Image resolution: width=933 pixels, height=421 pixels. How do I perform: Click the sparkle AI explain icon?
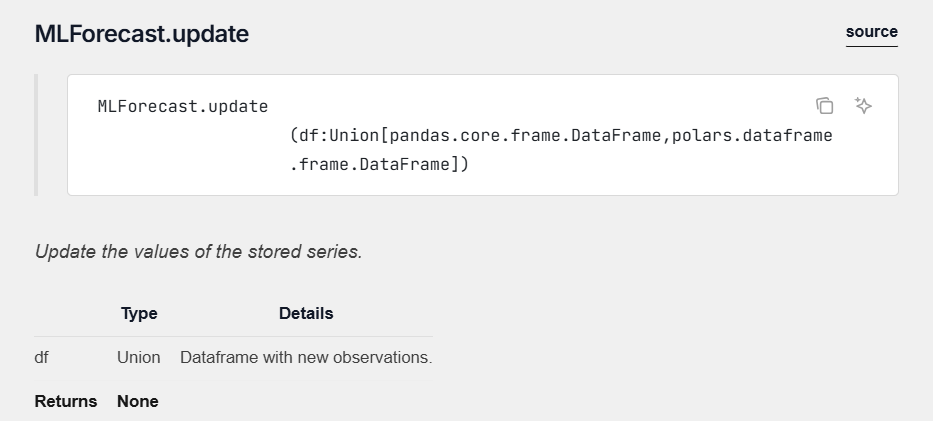864,106
